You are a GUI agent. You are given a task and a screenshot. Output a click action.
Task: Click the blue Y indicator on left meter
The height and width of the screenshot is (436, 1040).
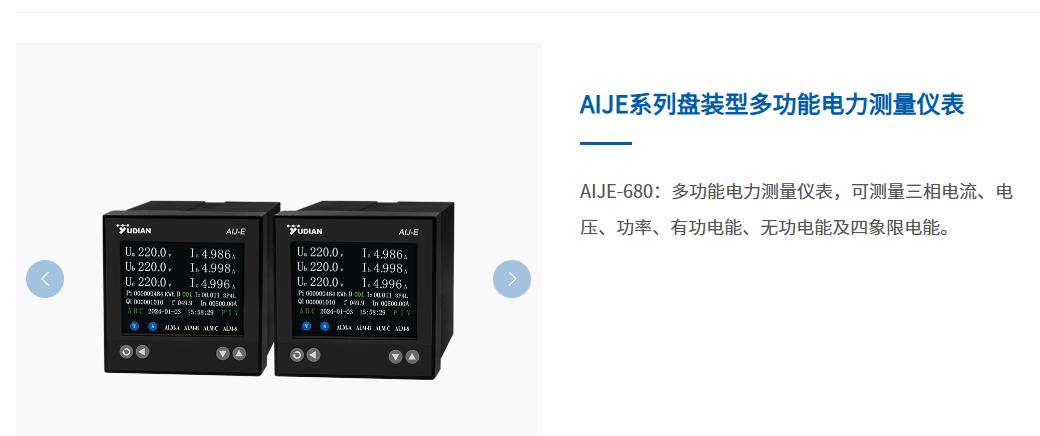135,326
